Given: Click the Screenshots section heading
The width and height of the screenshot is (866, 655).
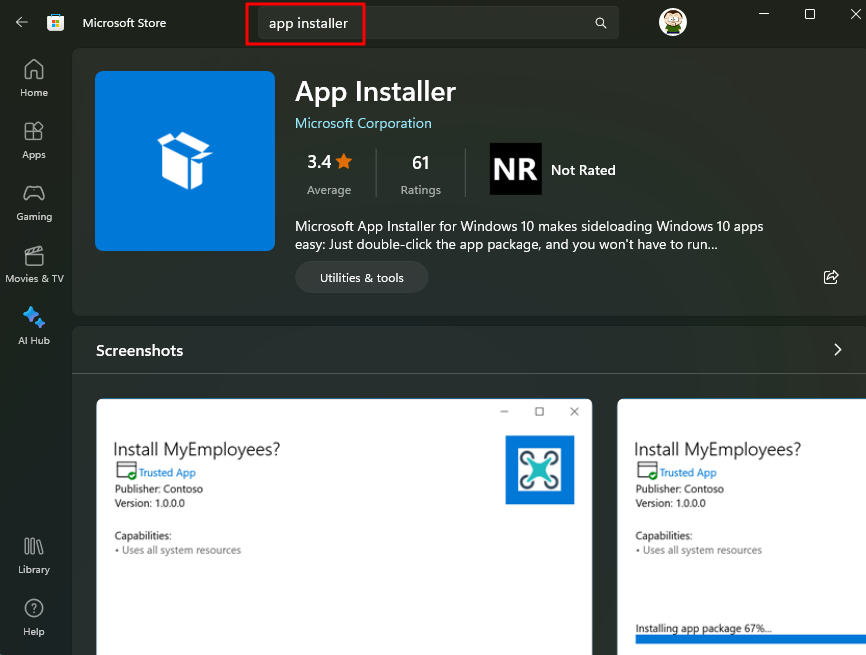Looking at the screenshot, I should 139,351.
